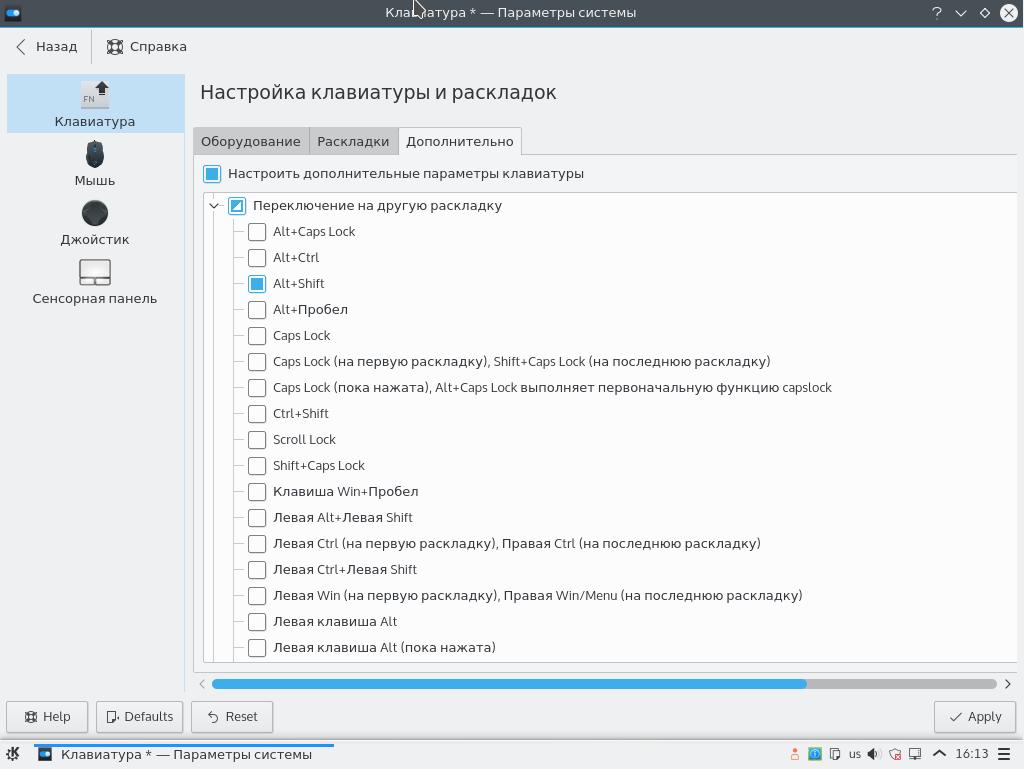1024x769 pixels.
Task: Open the clipboard tray icon
Action: pos(835,754)
